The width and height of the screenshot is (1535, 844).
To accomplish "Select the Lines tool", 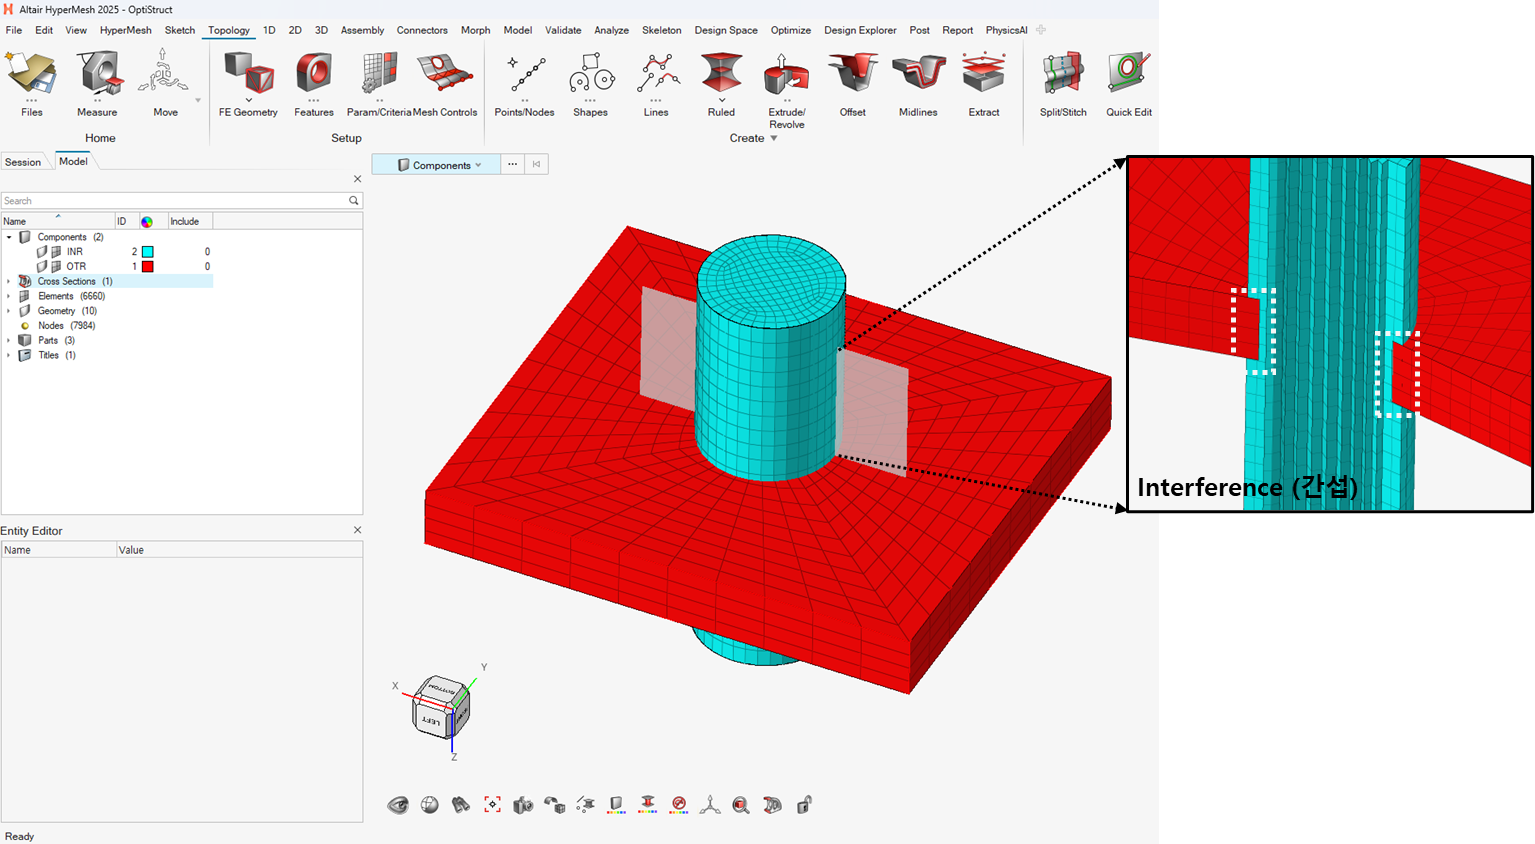I will click(656, 84).
